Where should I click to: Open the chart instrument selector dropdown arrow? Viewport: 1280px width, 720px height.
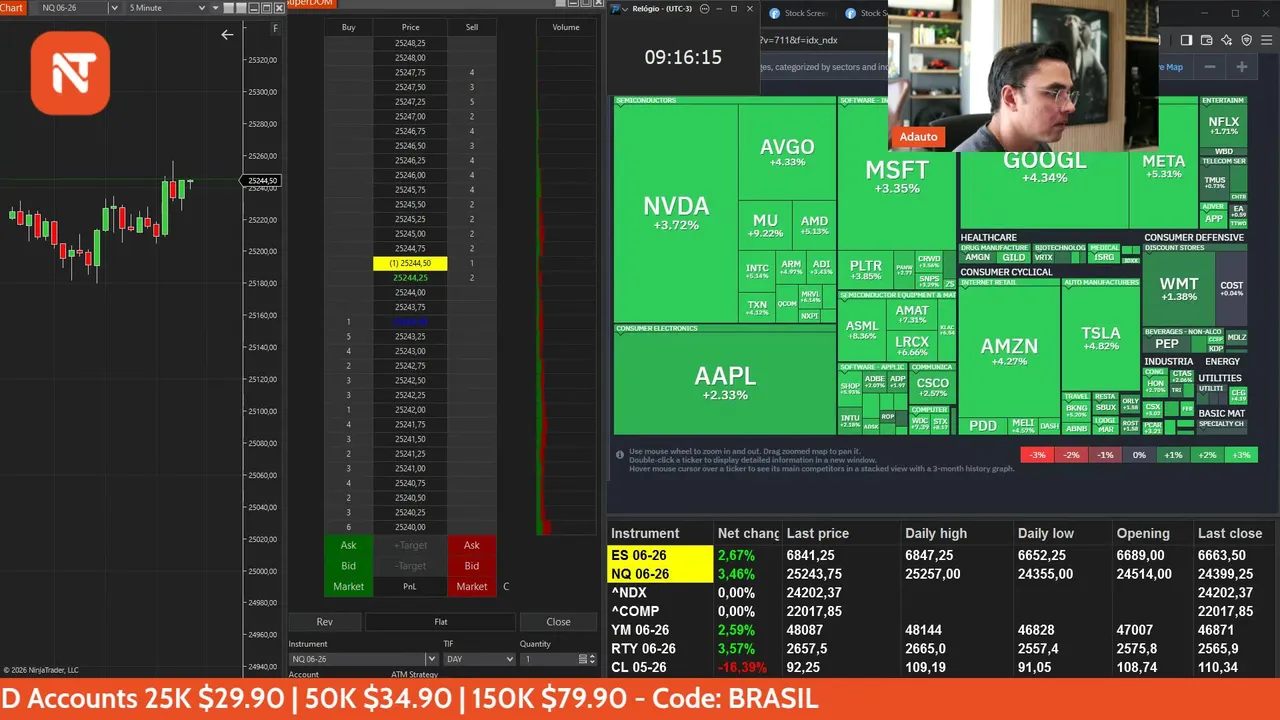113,8
